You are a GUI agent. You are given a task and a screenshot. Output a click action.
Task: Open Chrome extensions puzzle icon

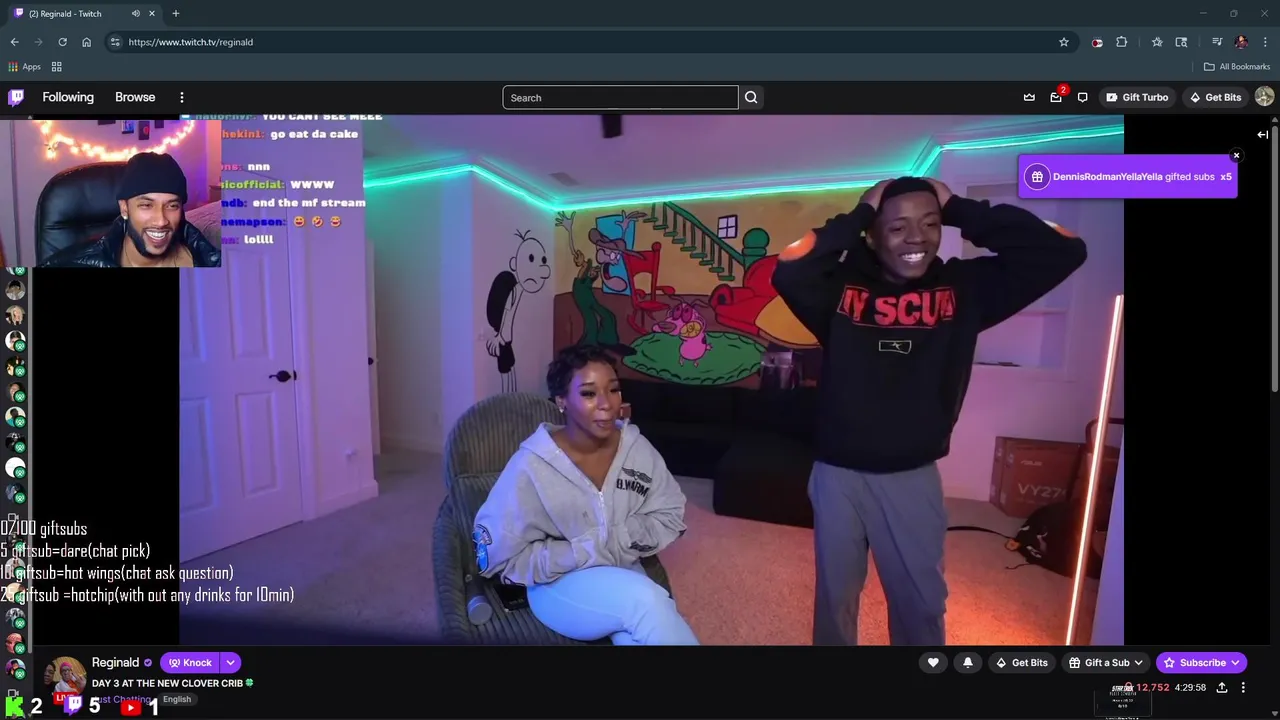coord(1122,42)
